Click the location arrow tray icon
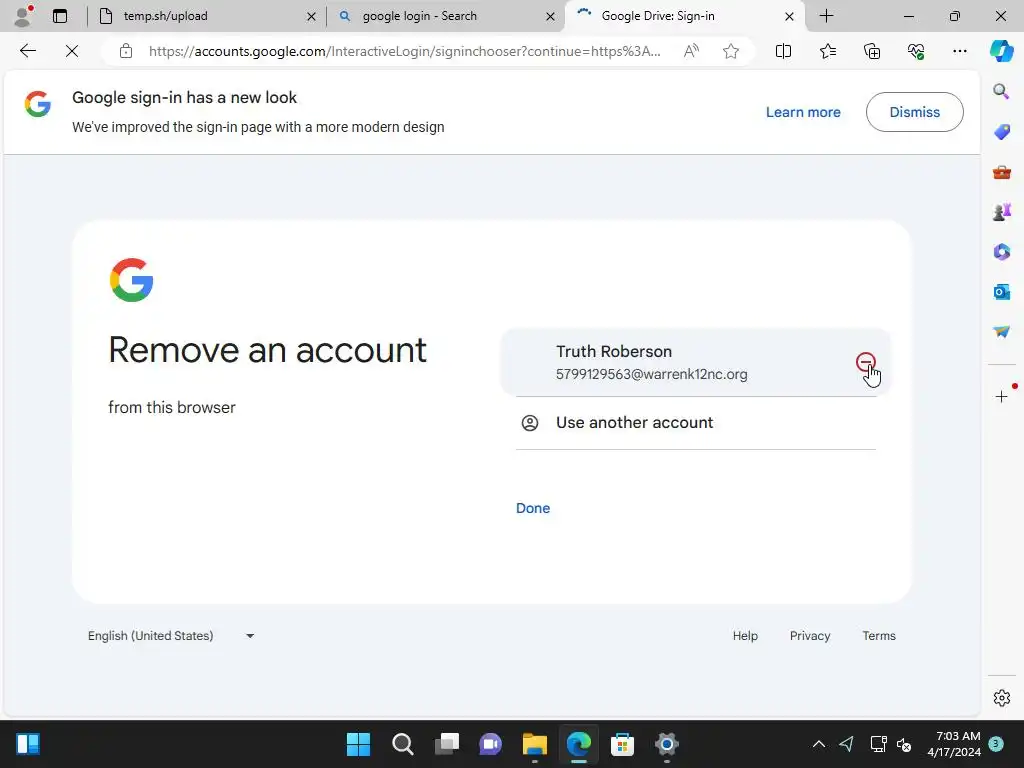The width and height of the screenshot is (1024, 768). 846,744
